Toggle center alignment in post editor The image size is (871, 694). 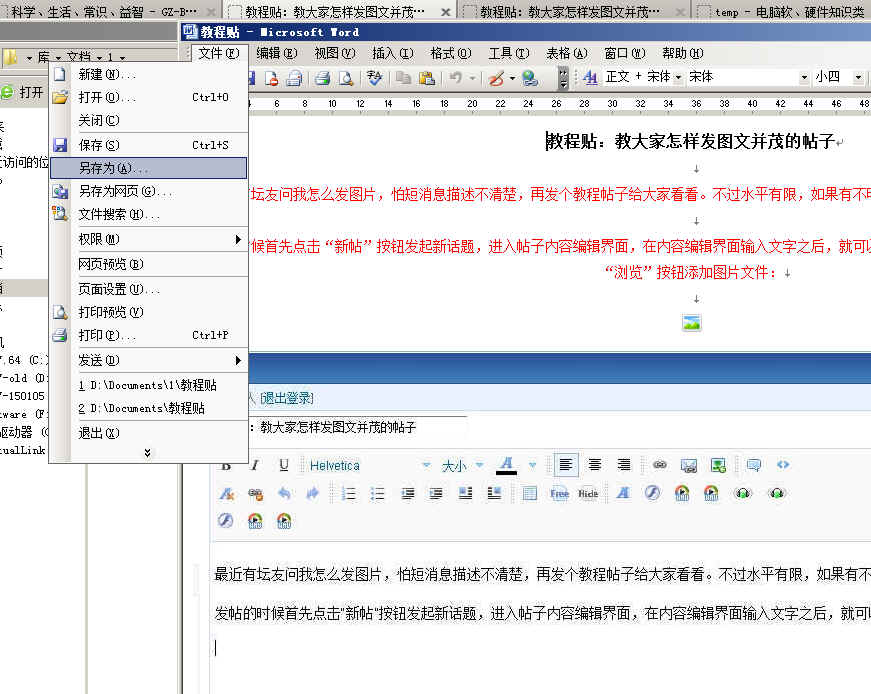595,465
